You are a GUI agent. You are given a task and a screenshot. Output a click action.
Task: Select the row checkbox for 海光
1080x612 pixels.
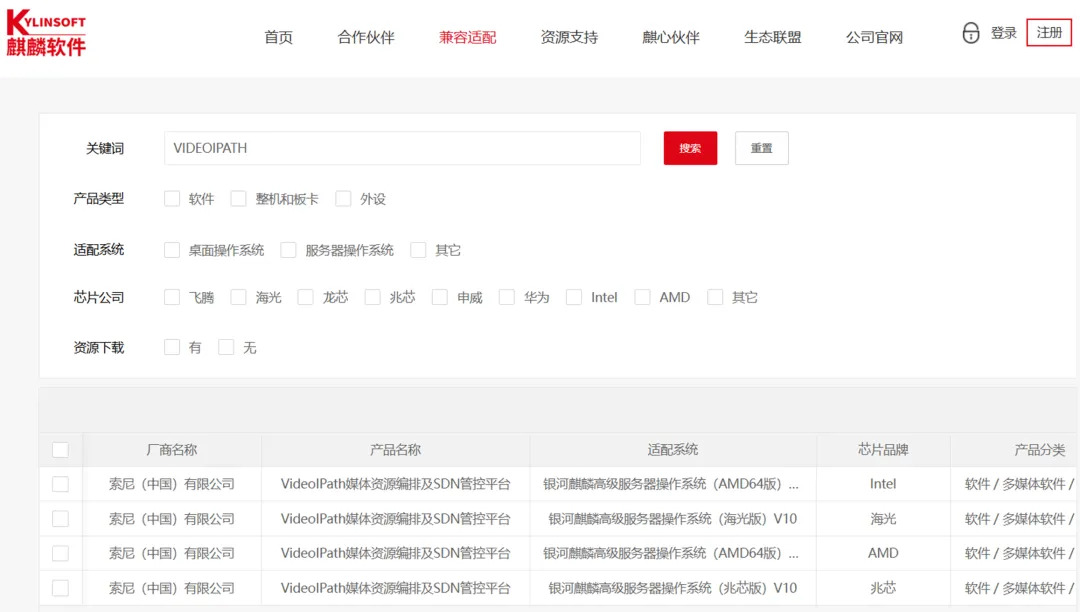(x=61, y=519)
